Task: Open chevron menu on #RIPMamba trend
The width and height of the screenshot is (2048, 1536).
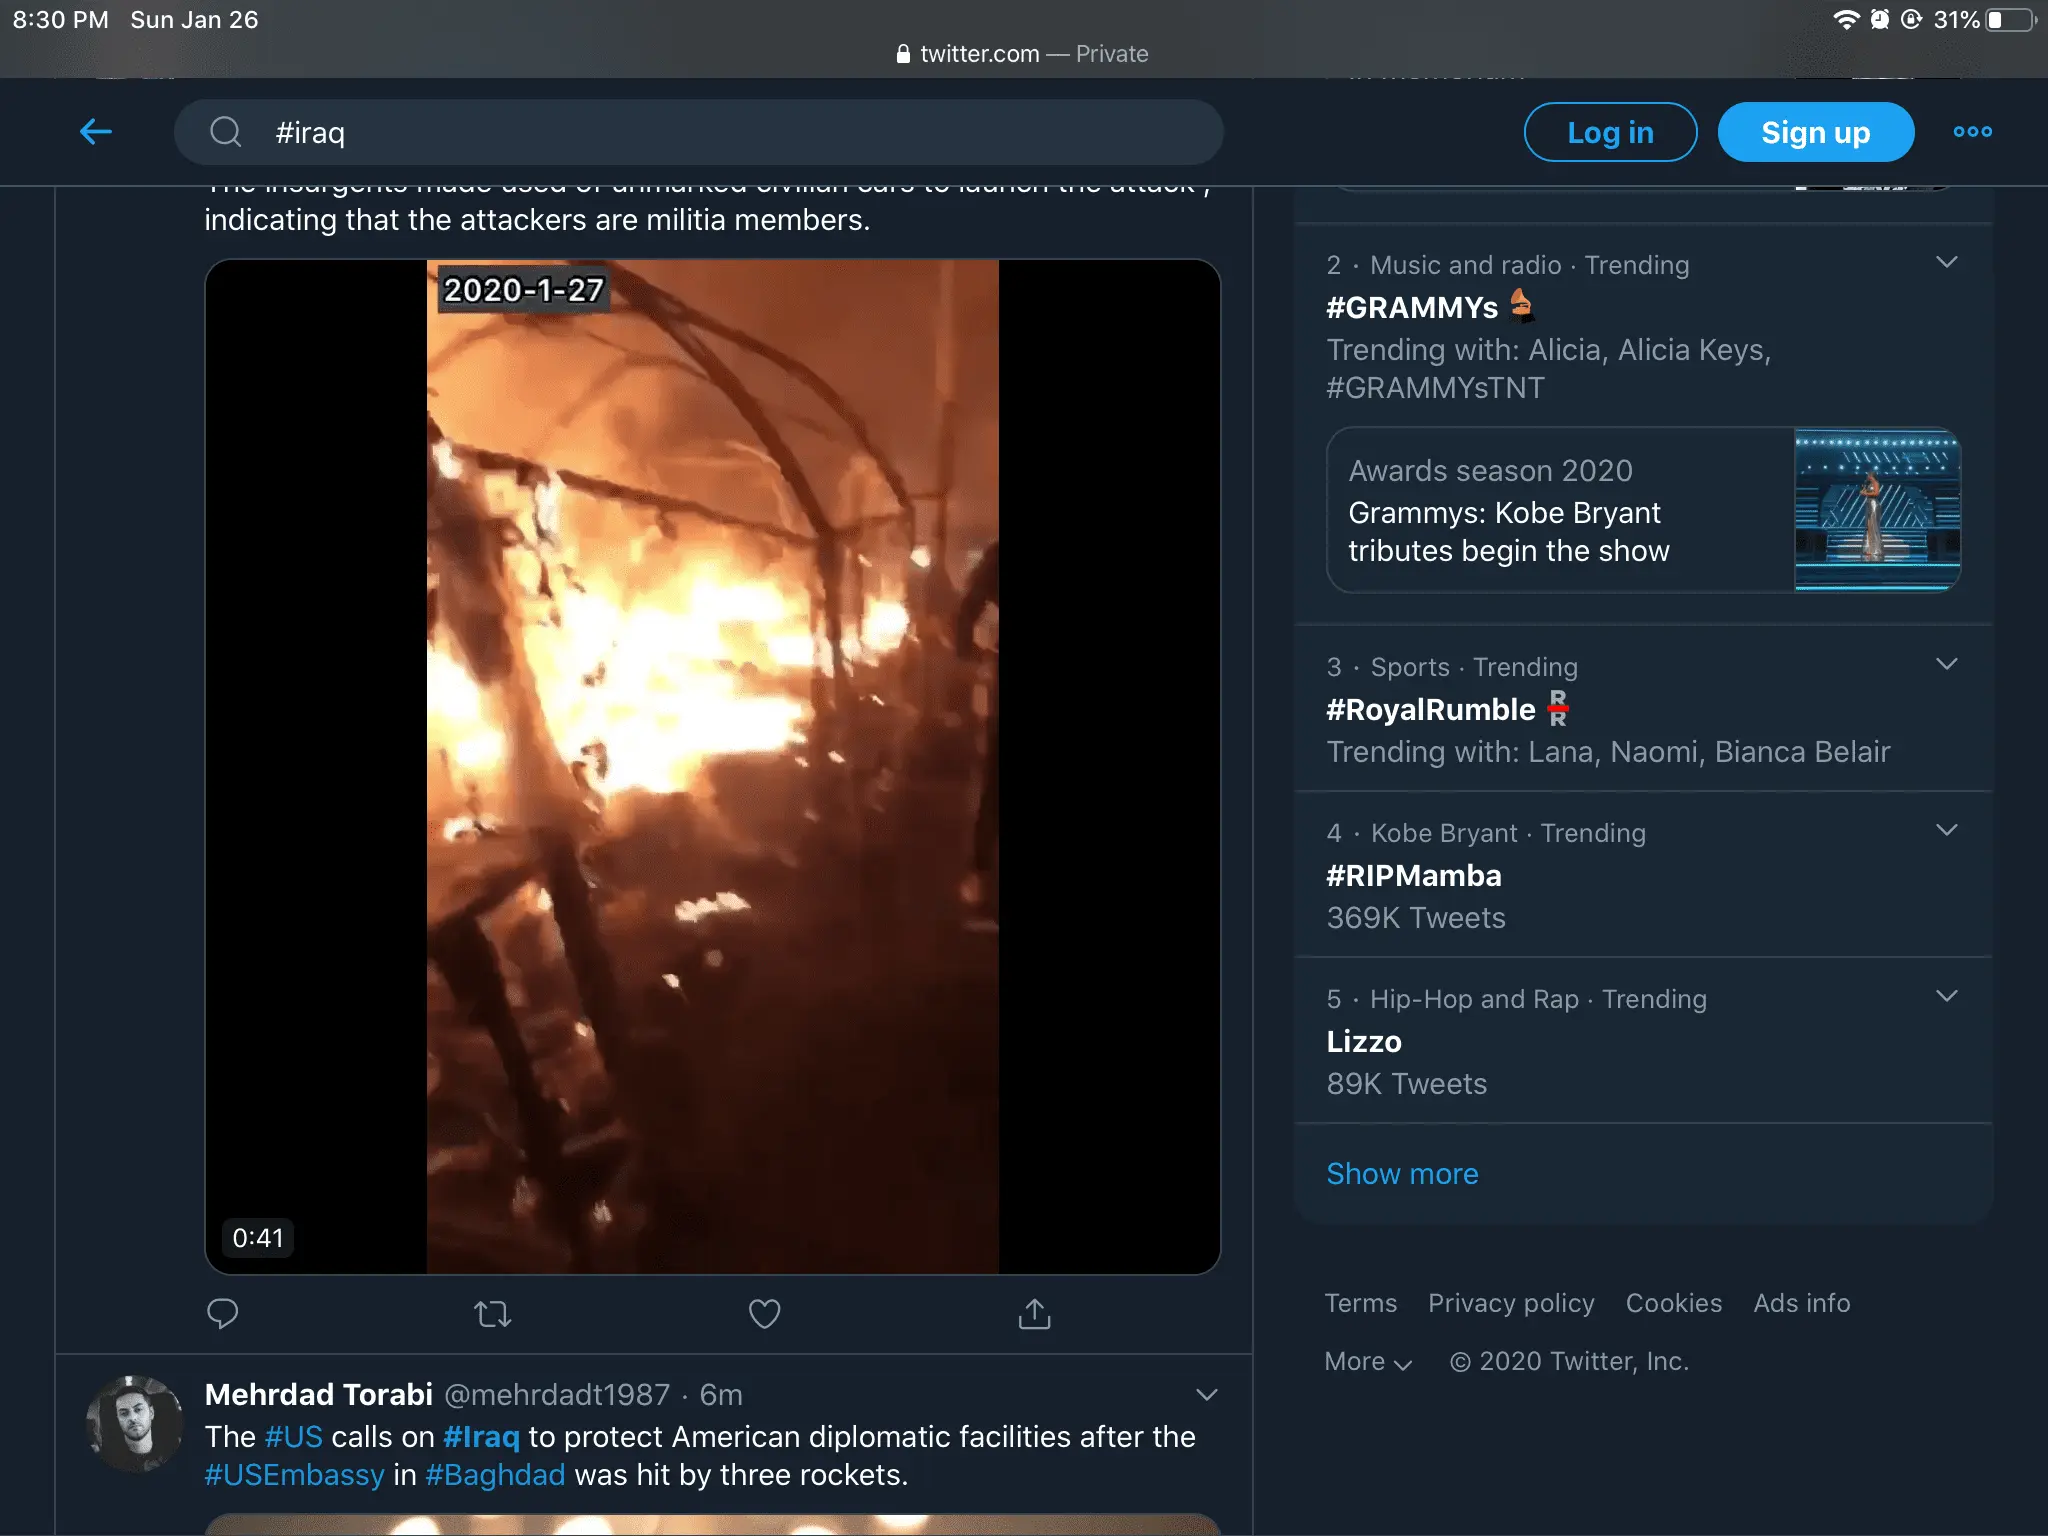Action: click(x=1946, y=831)
